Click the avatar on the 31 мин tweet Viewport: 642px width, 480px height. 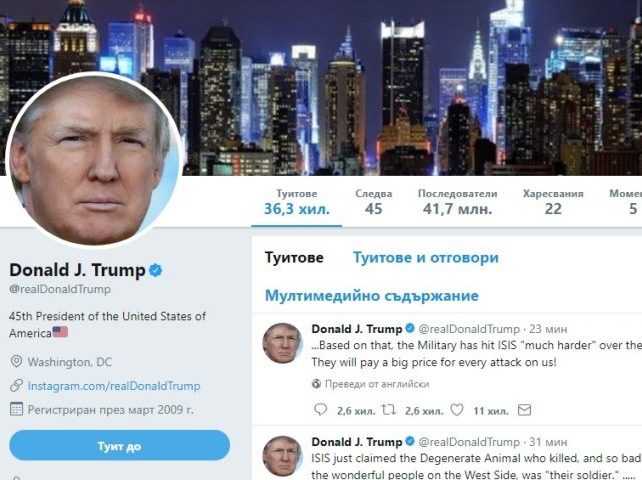coord(282,456)
